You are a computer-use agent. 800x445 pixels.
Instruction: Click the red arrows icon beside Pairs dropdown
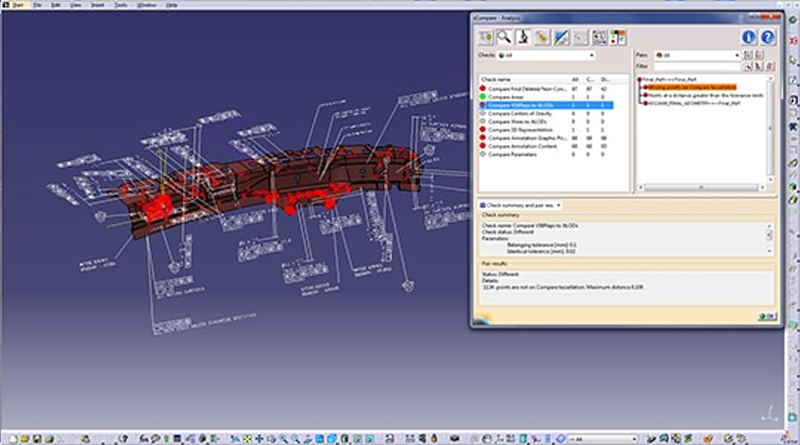[x=759, y=55]
